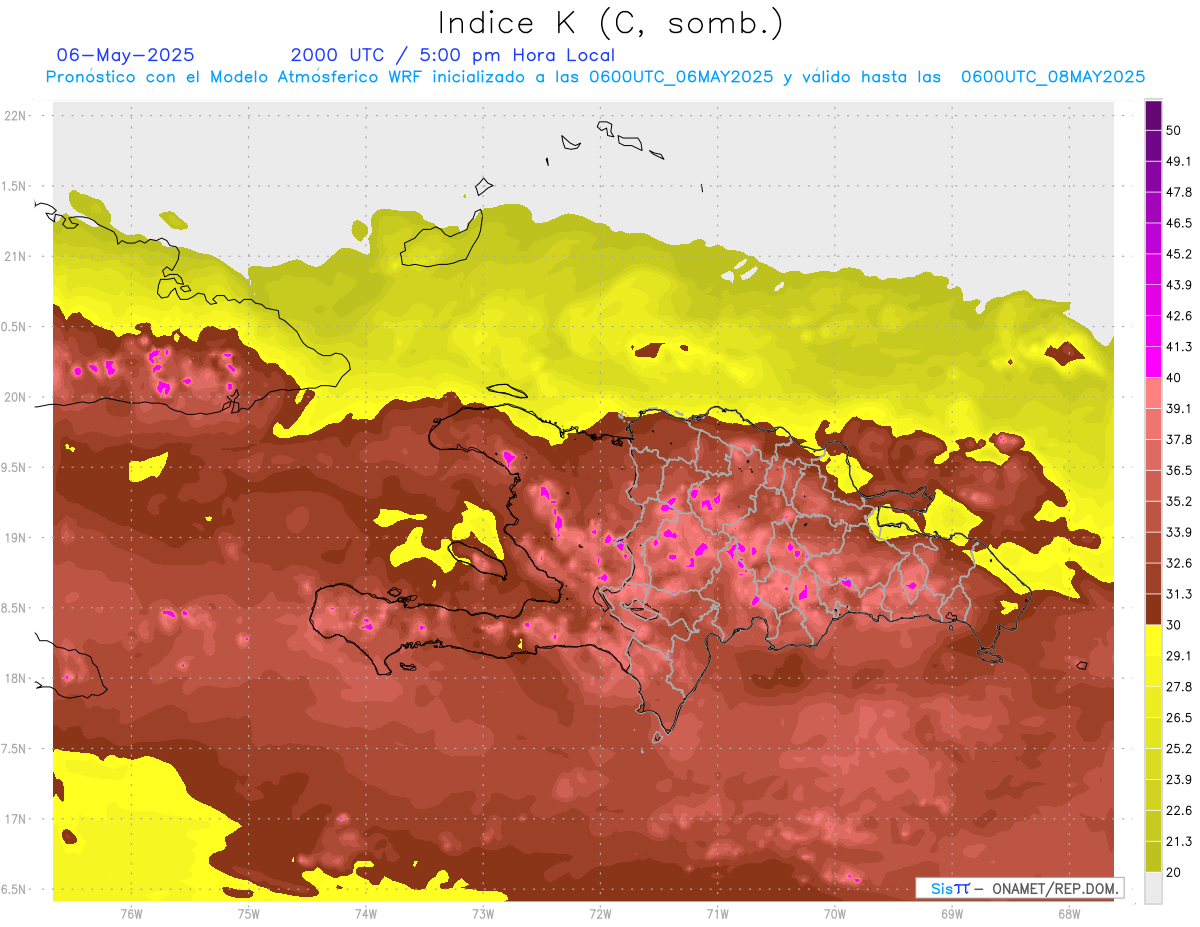The image size is (1200, 927).
Task: Click the colorbar value "33.9"
Action: pos(1179,532)
